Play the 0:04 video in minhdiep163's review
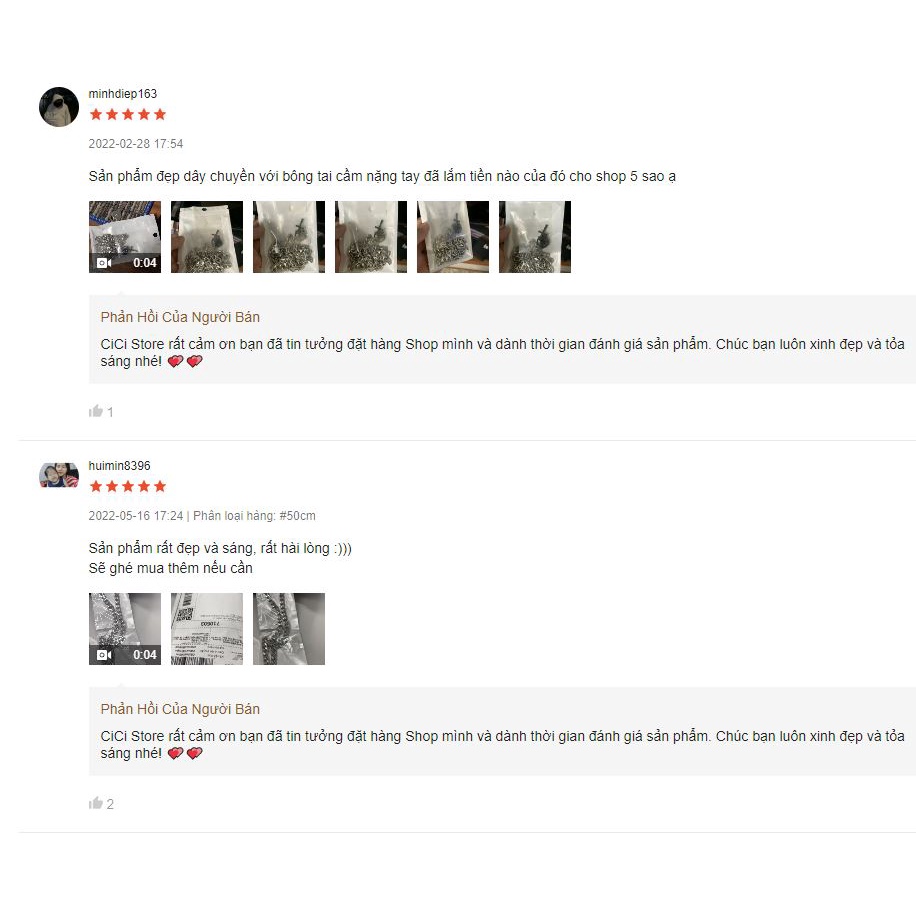Viewport: 916px width, 916px height. click(125, 237)
